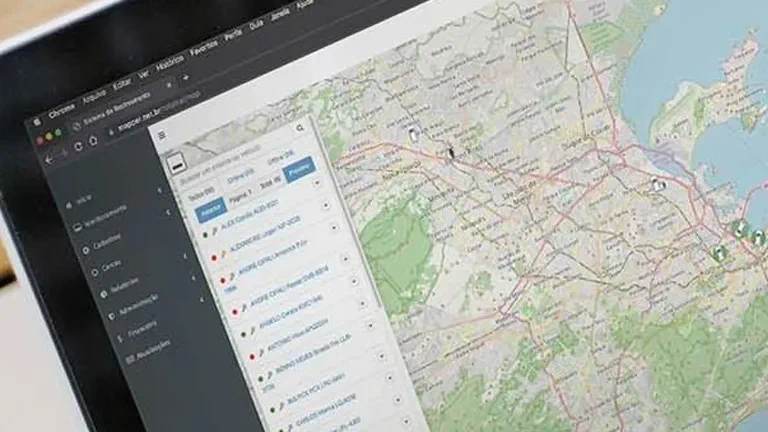
Task: Click the white vehicle marker west of the black one
Action: 413,134
